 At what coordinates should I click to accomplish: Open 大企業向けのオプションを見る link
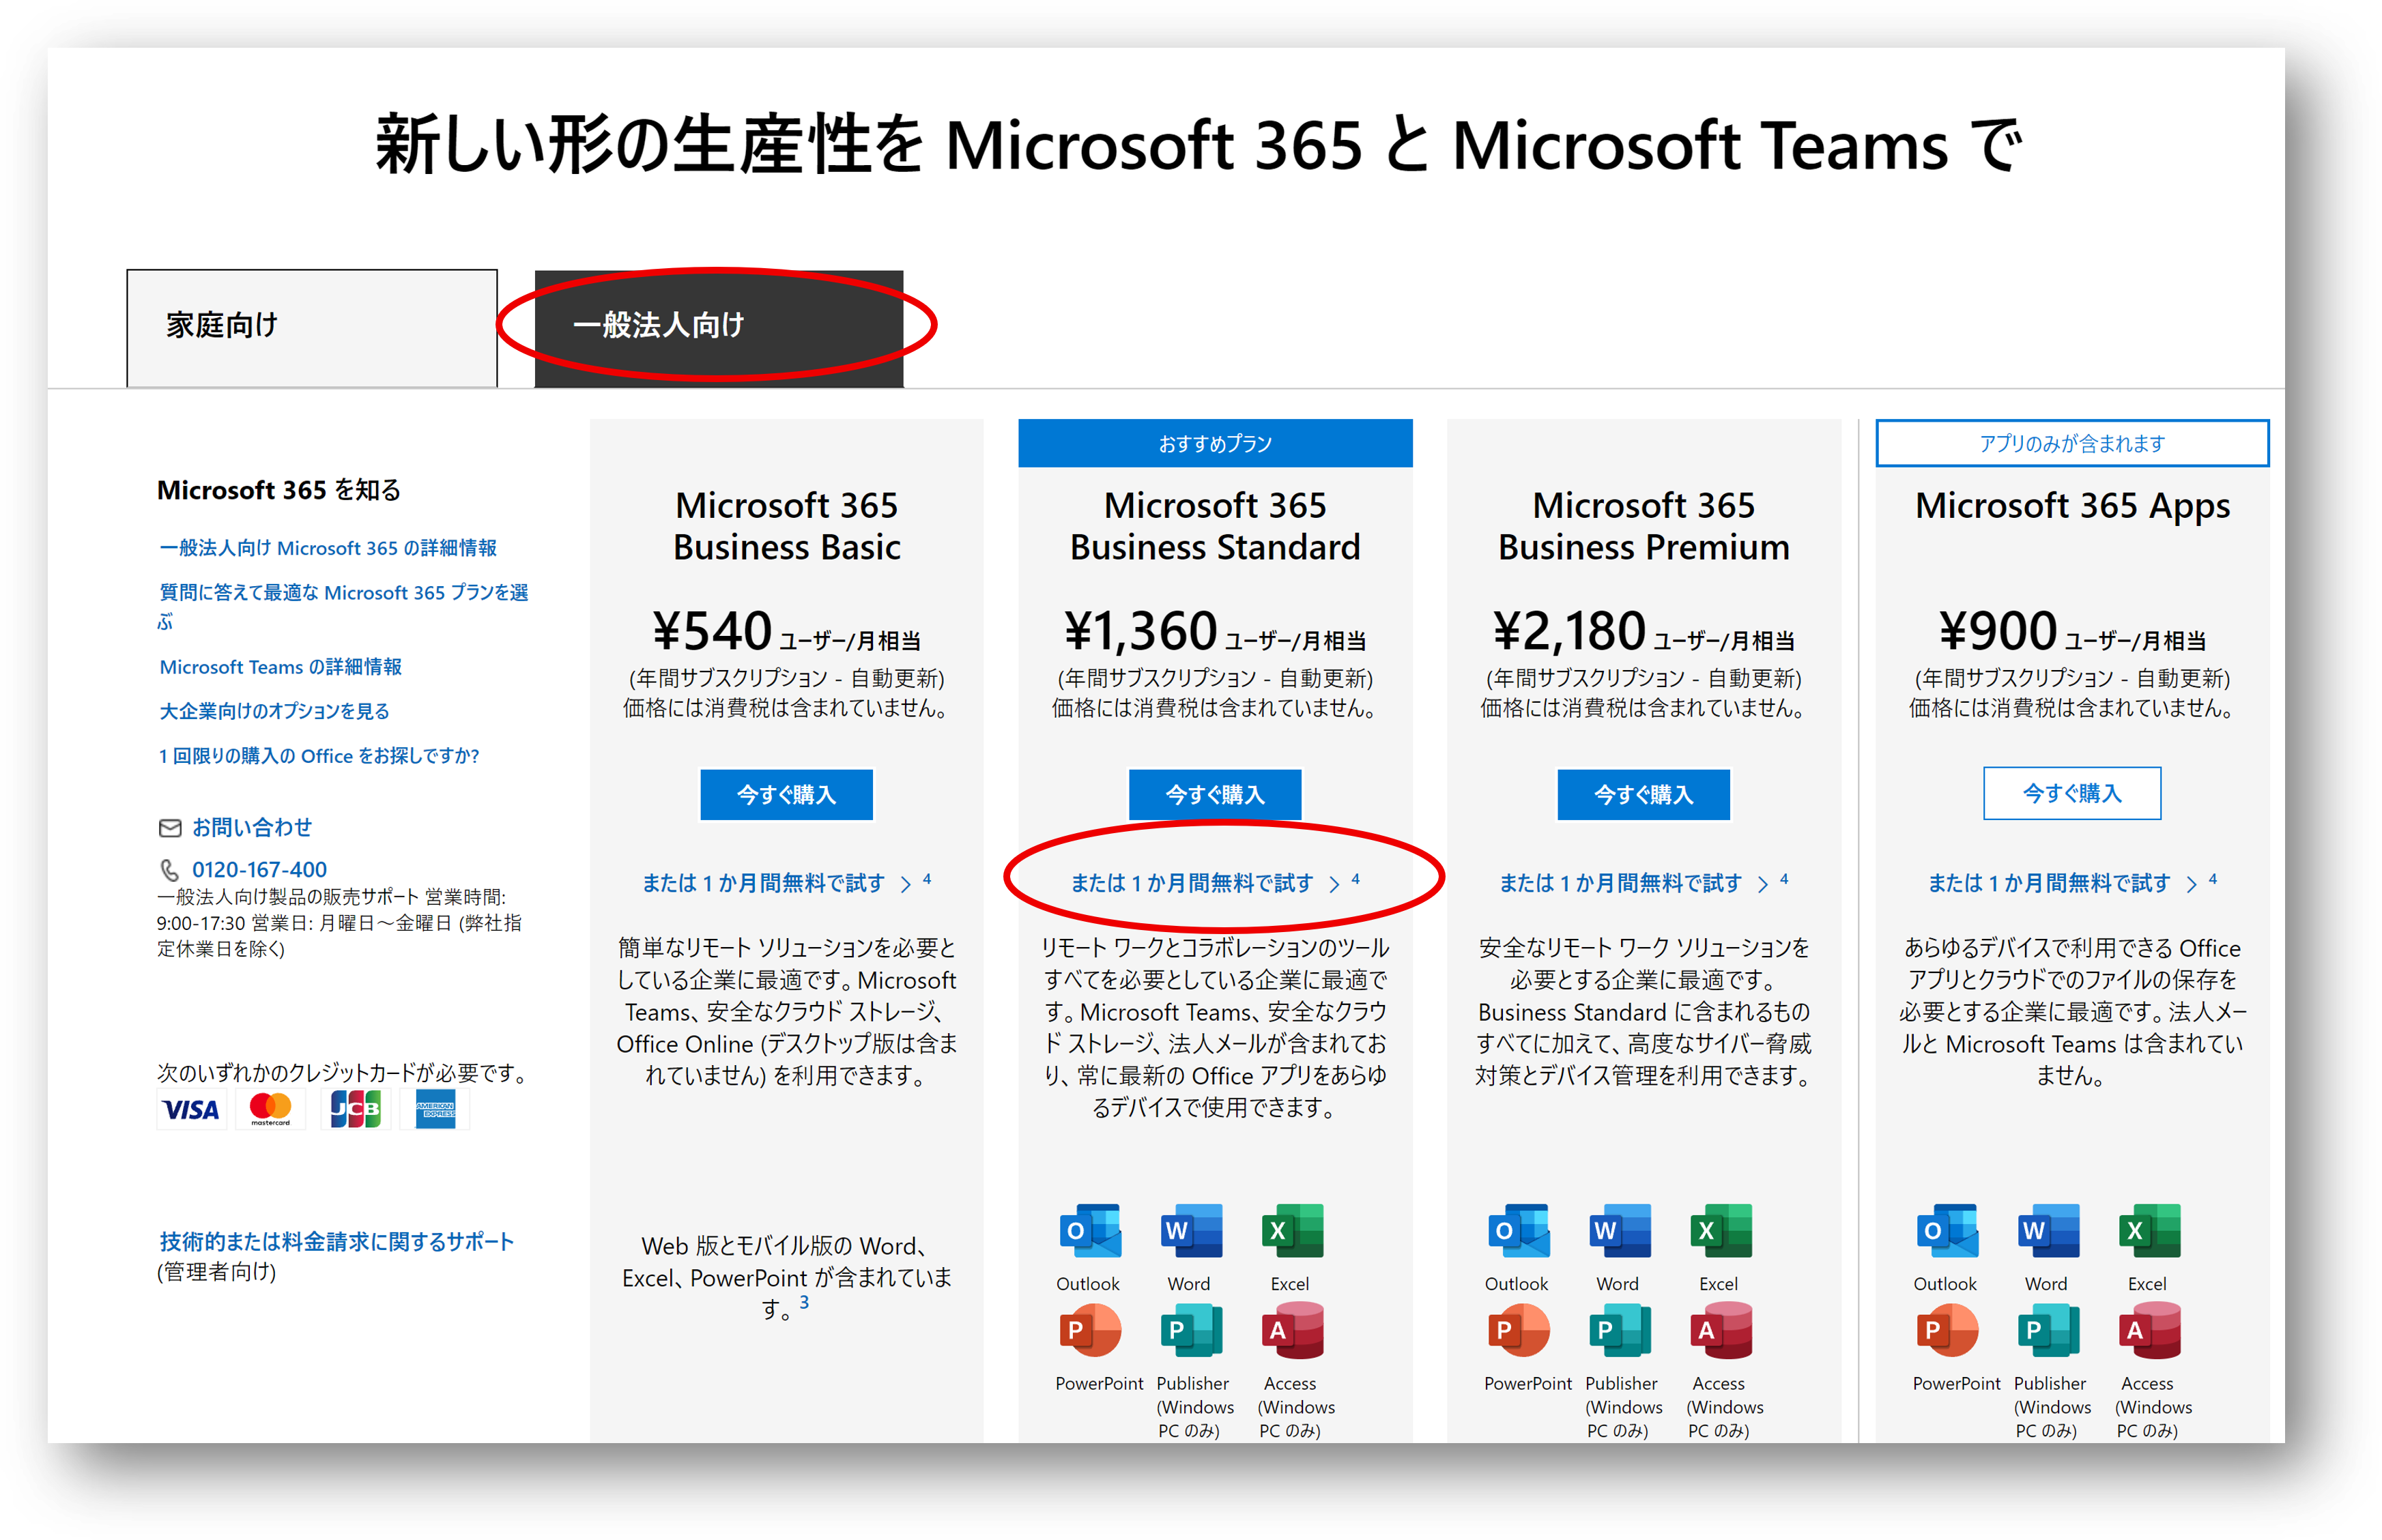click(274, 711)
